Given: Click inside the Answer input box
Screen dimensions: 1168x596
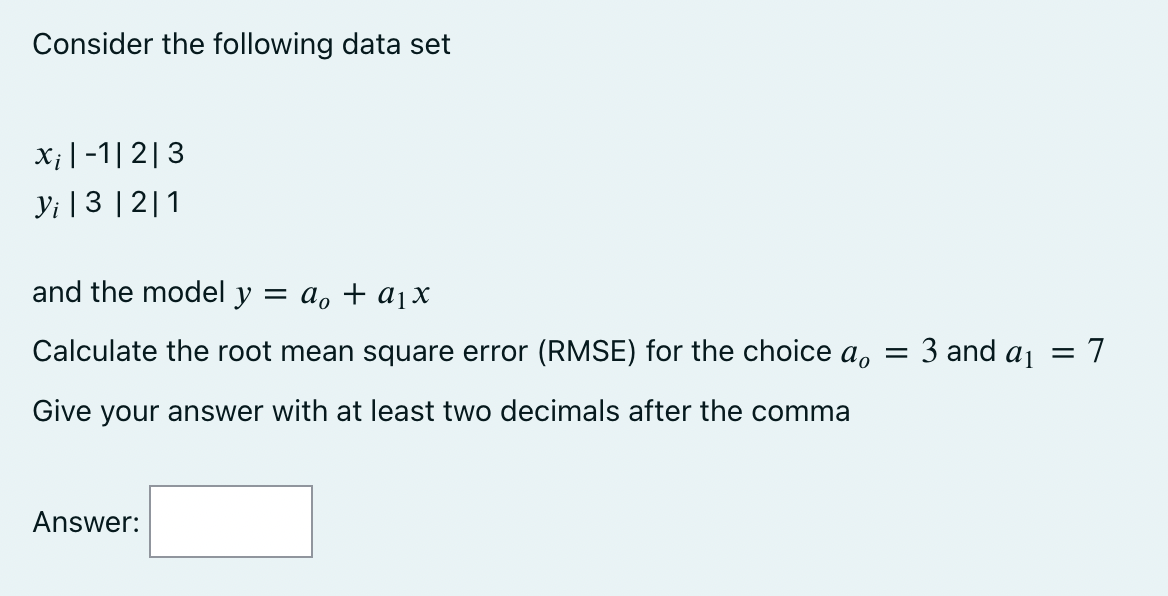Looking at the screenshot, I should pos(229,521).
